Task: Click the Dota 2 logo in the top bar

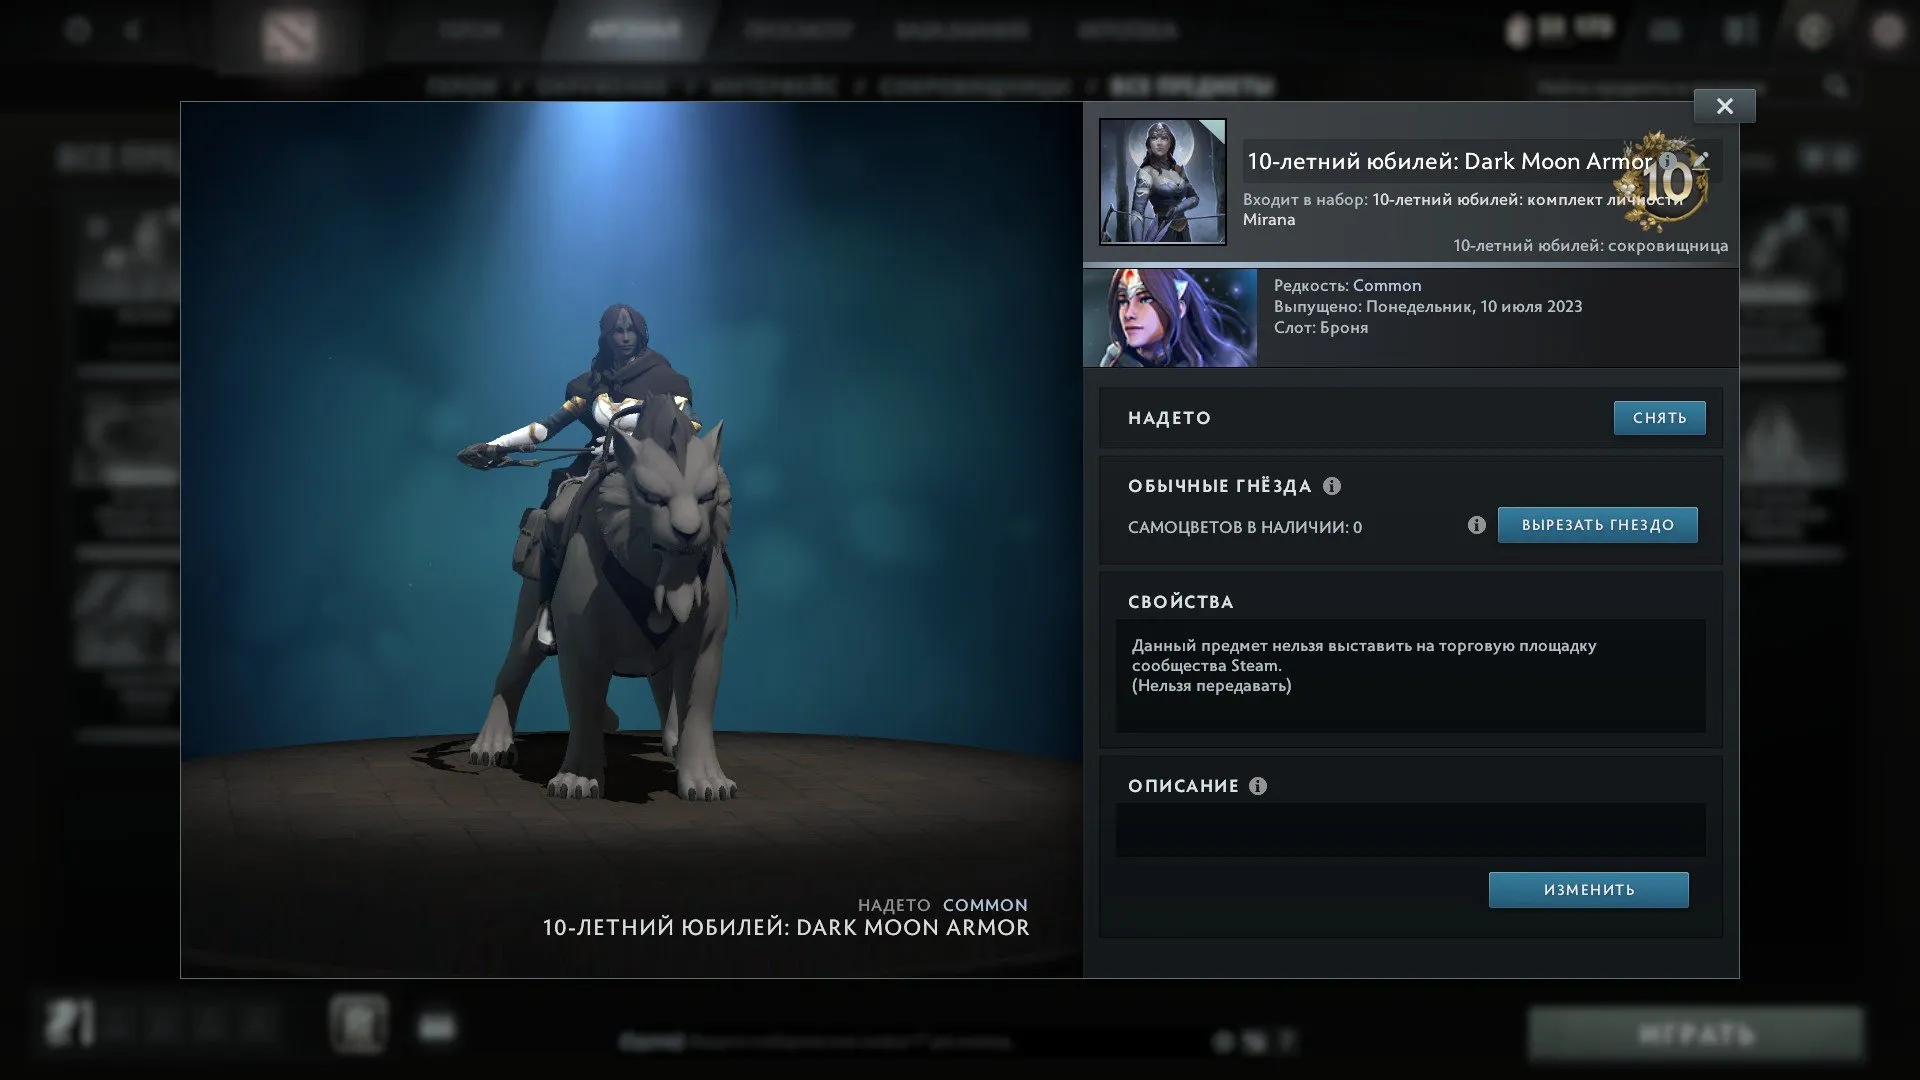Action: tap(290, 35)
